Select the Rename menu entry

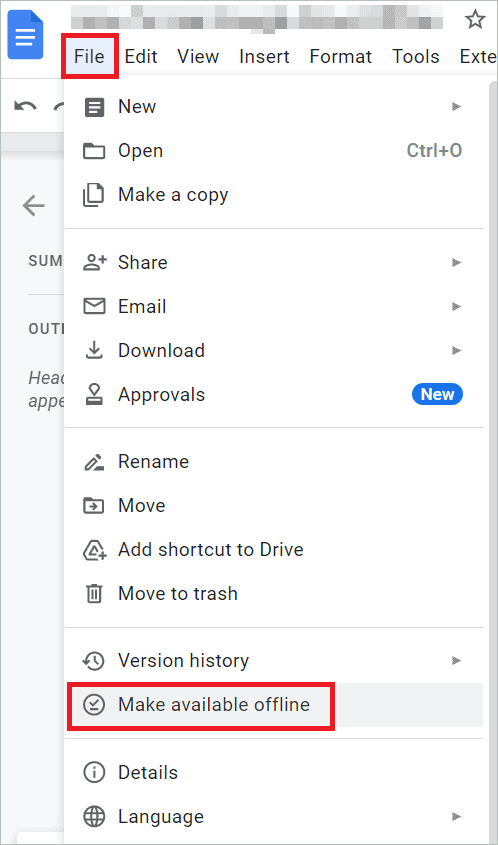[x=274, y=462]
